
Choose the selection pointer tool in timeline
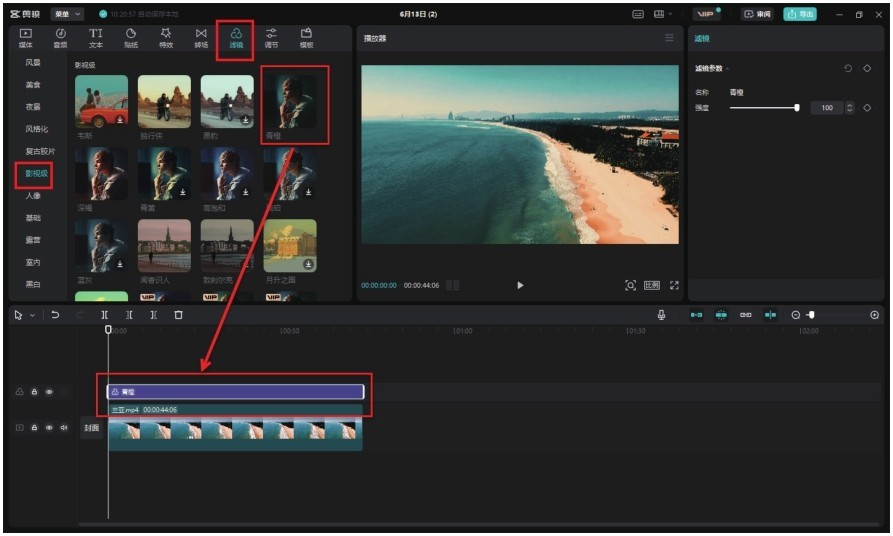click(18, 315)
